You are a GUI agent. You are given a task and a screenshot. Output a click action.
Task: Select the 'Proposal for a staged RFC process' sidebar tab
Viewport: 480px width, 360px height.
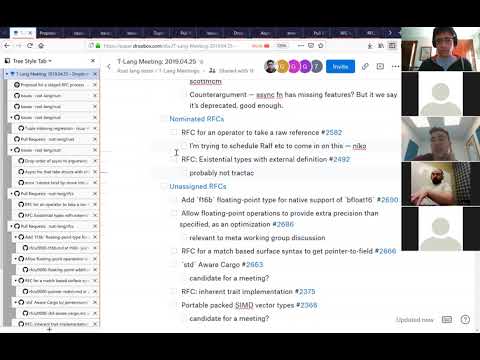52,85
